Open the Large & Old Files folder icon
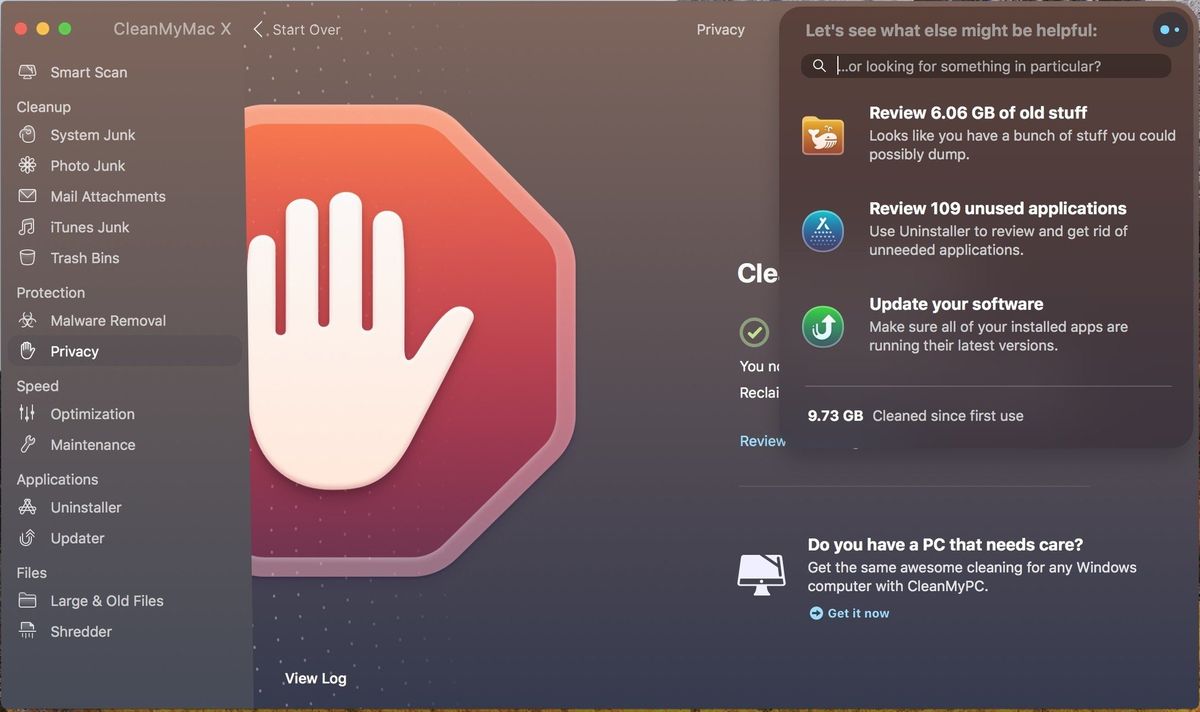The width and height of the screenshot is (1200, 712). (x=28, y=601)
